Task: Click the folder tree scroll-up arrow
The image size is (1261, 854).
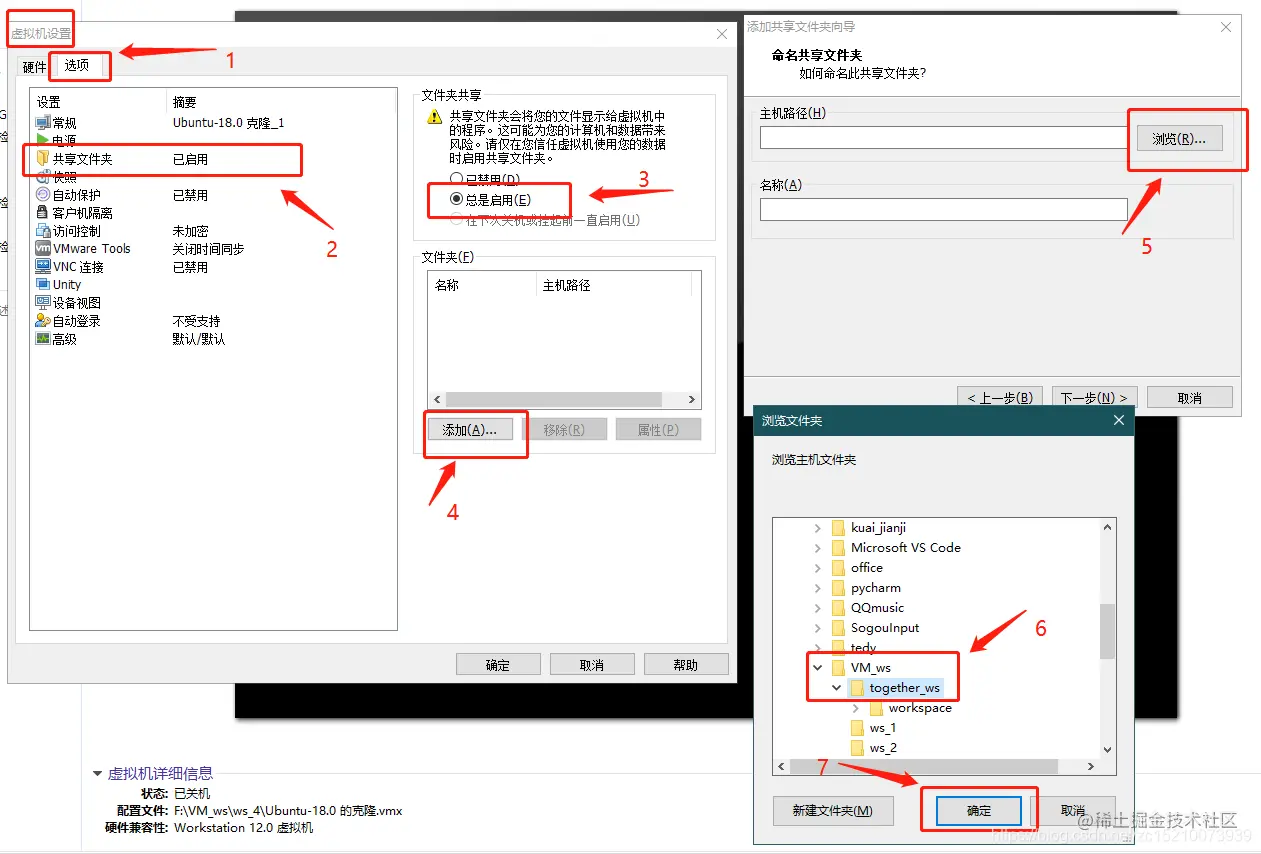Action: coord(1107,527)
